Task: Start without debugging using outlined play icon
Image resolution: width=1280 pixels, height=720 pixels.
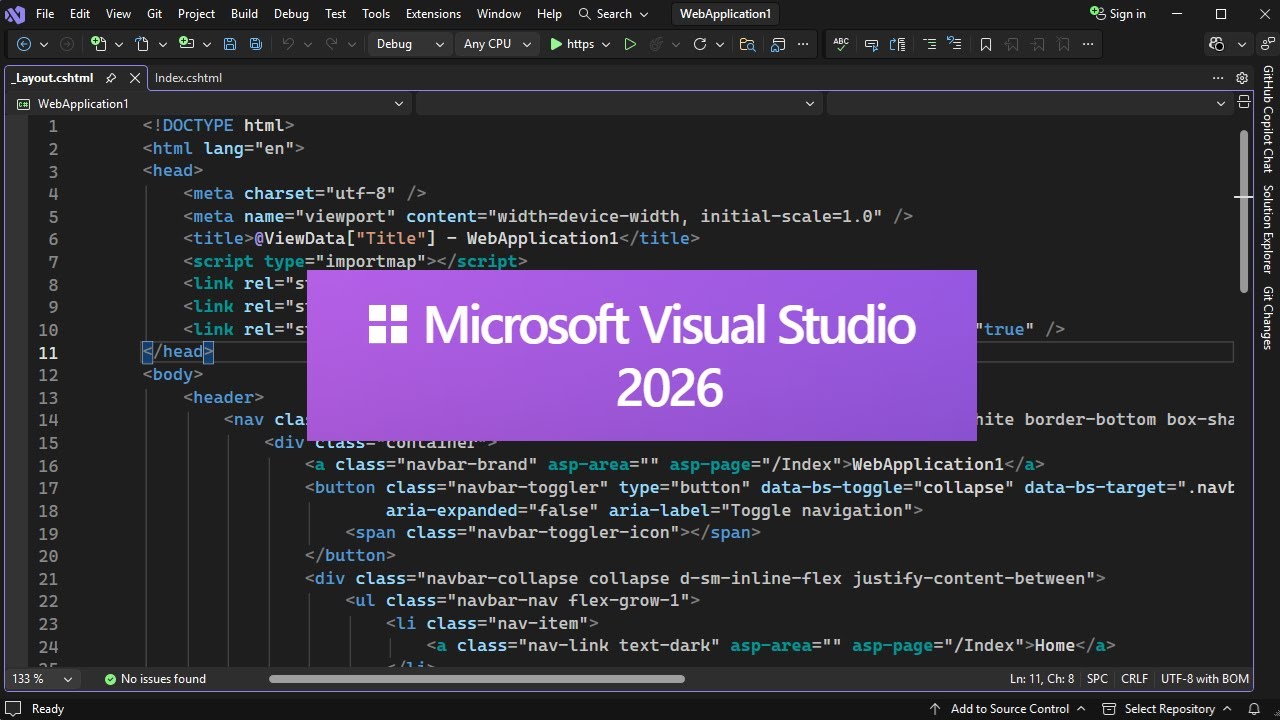Action: pos(630,44)
